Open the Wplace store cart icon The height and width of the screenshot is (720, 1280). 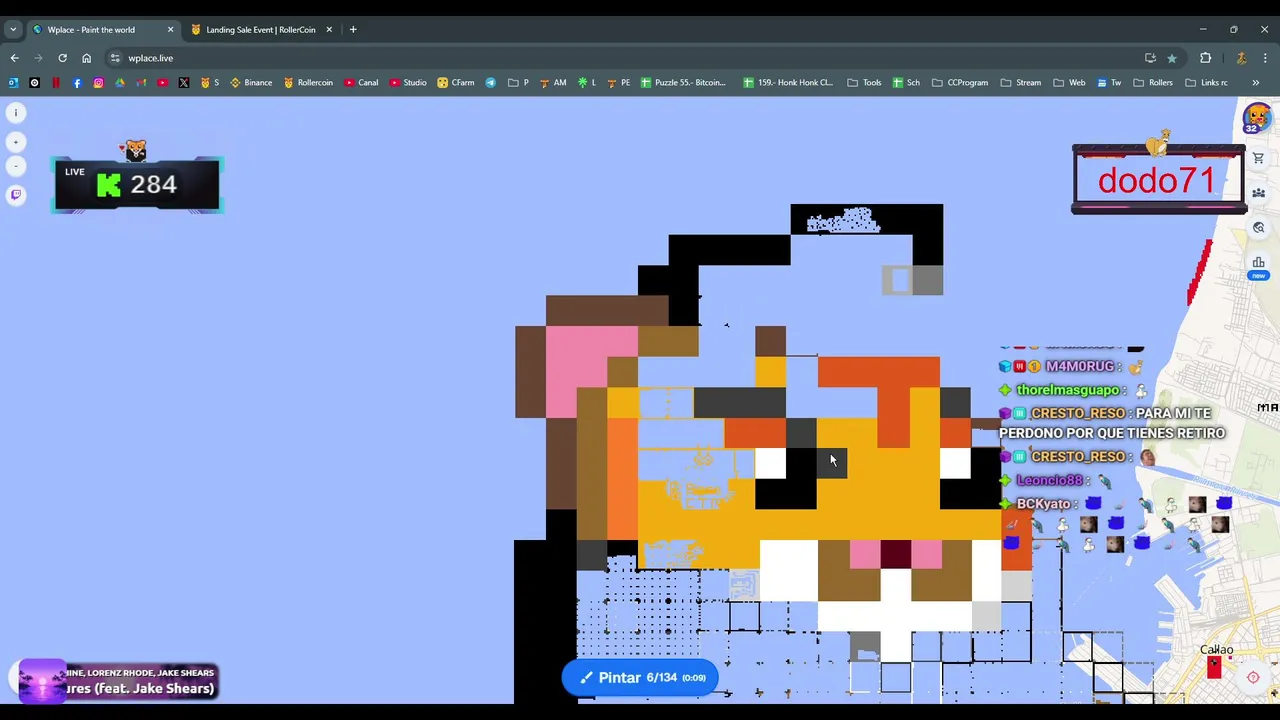(1258, 158)
